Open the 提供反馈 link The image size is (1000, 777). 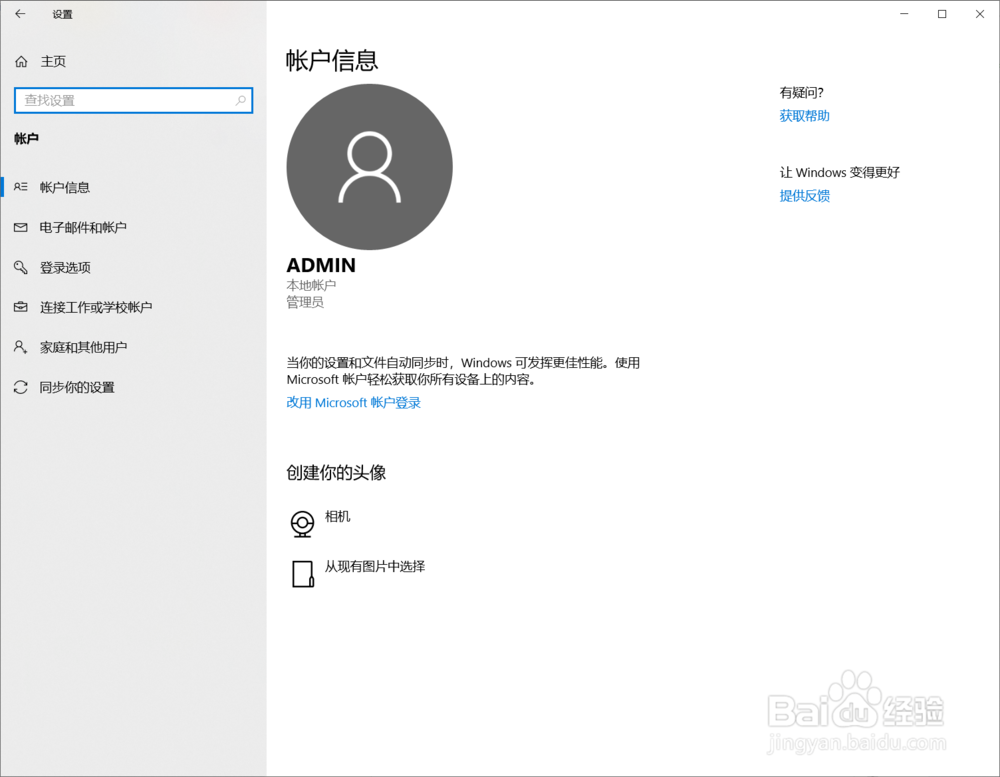pyautogui.click(x=804, y=196)
